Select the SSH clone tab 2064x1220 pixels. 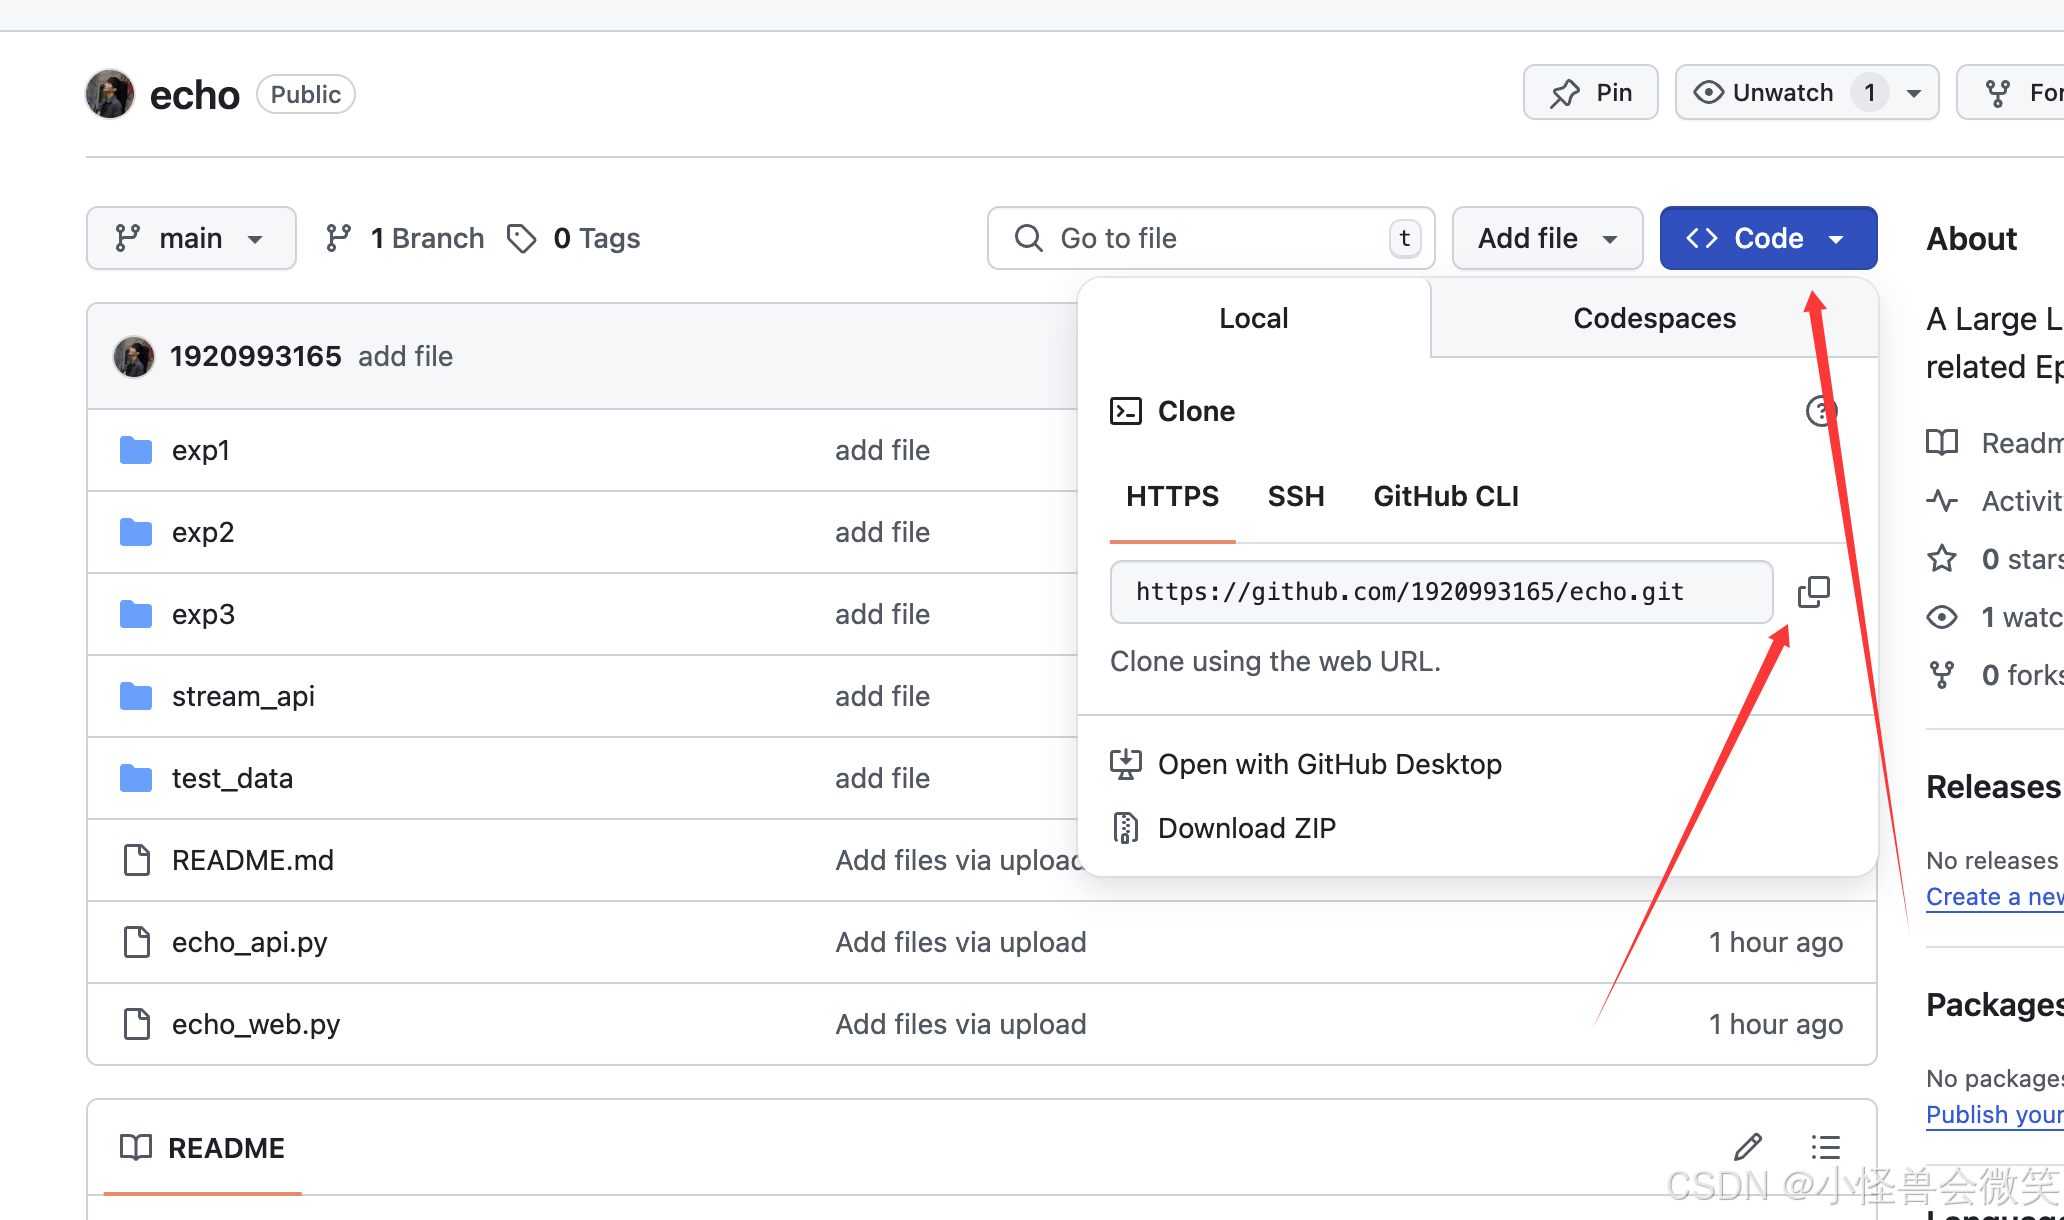(x=1296, y=497)
